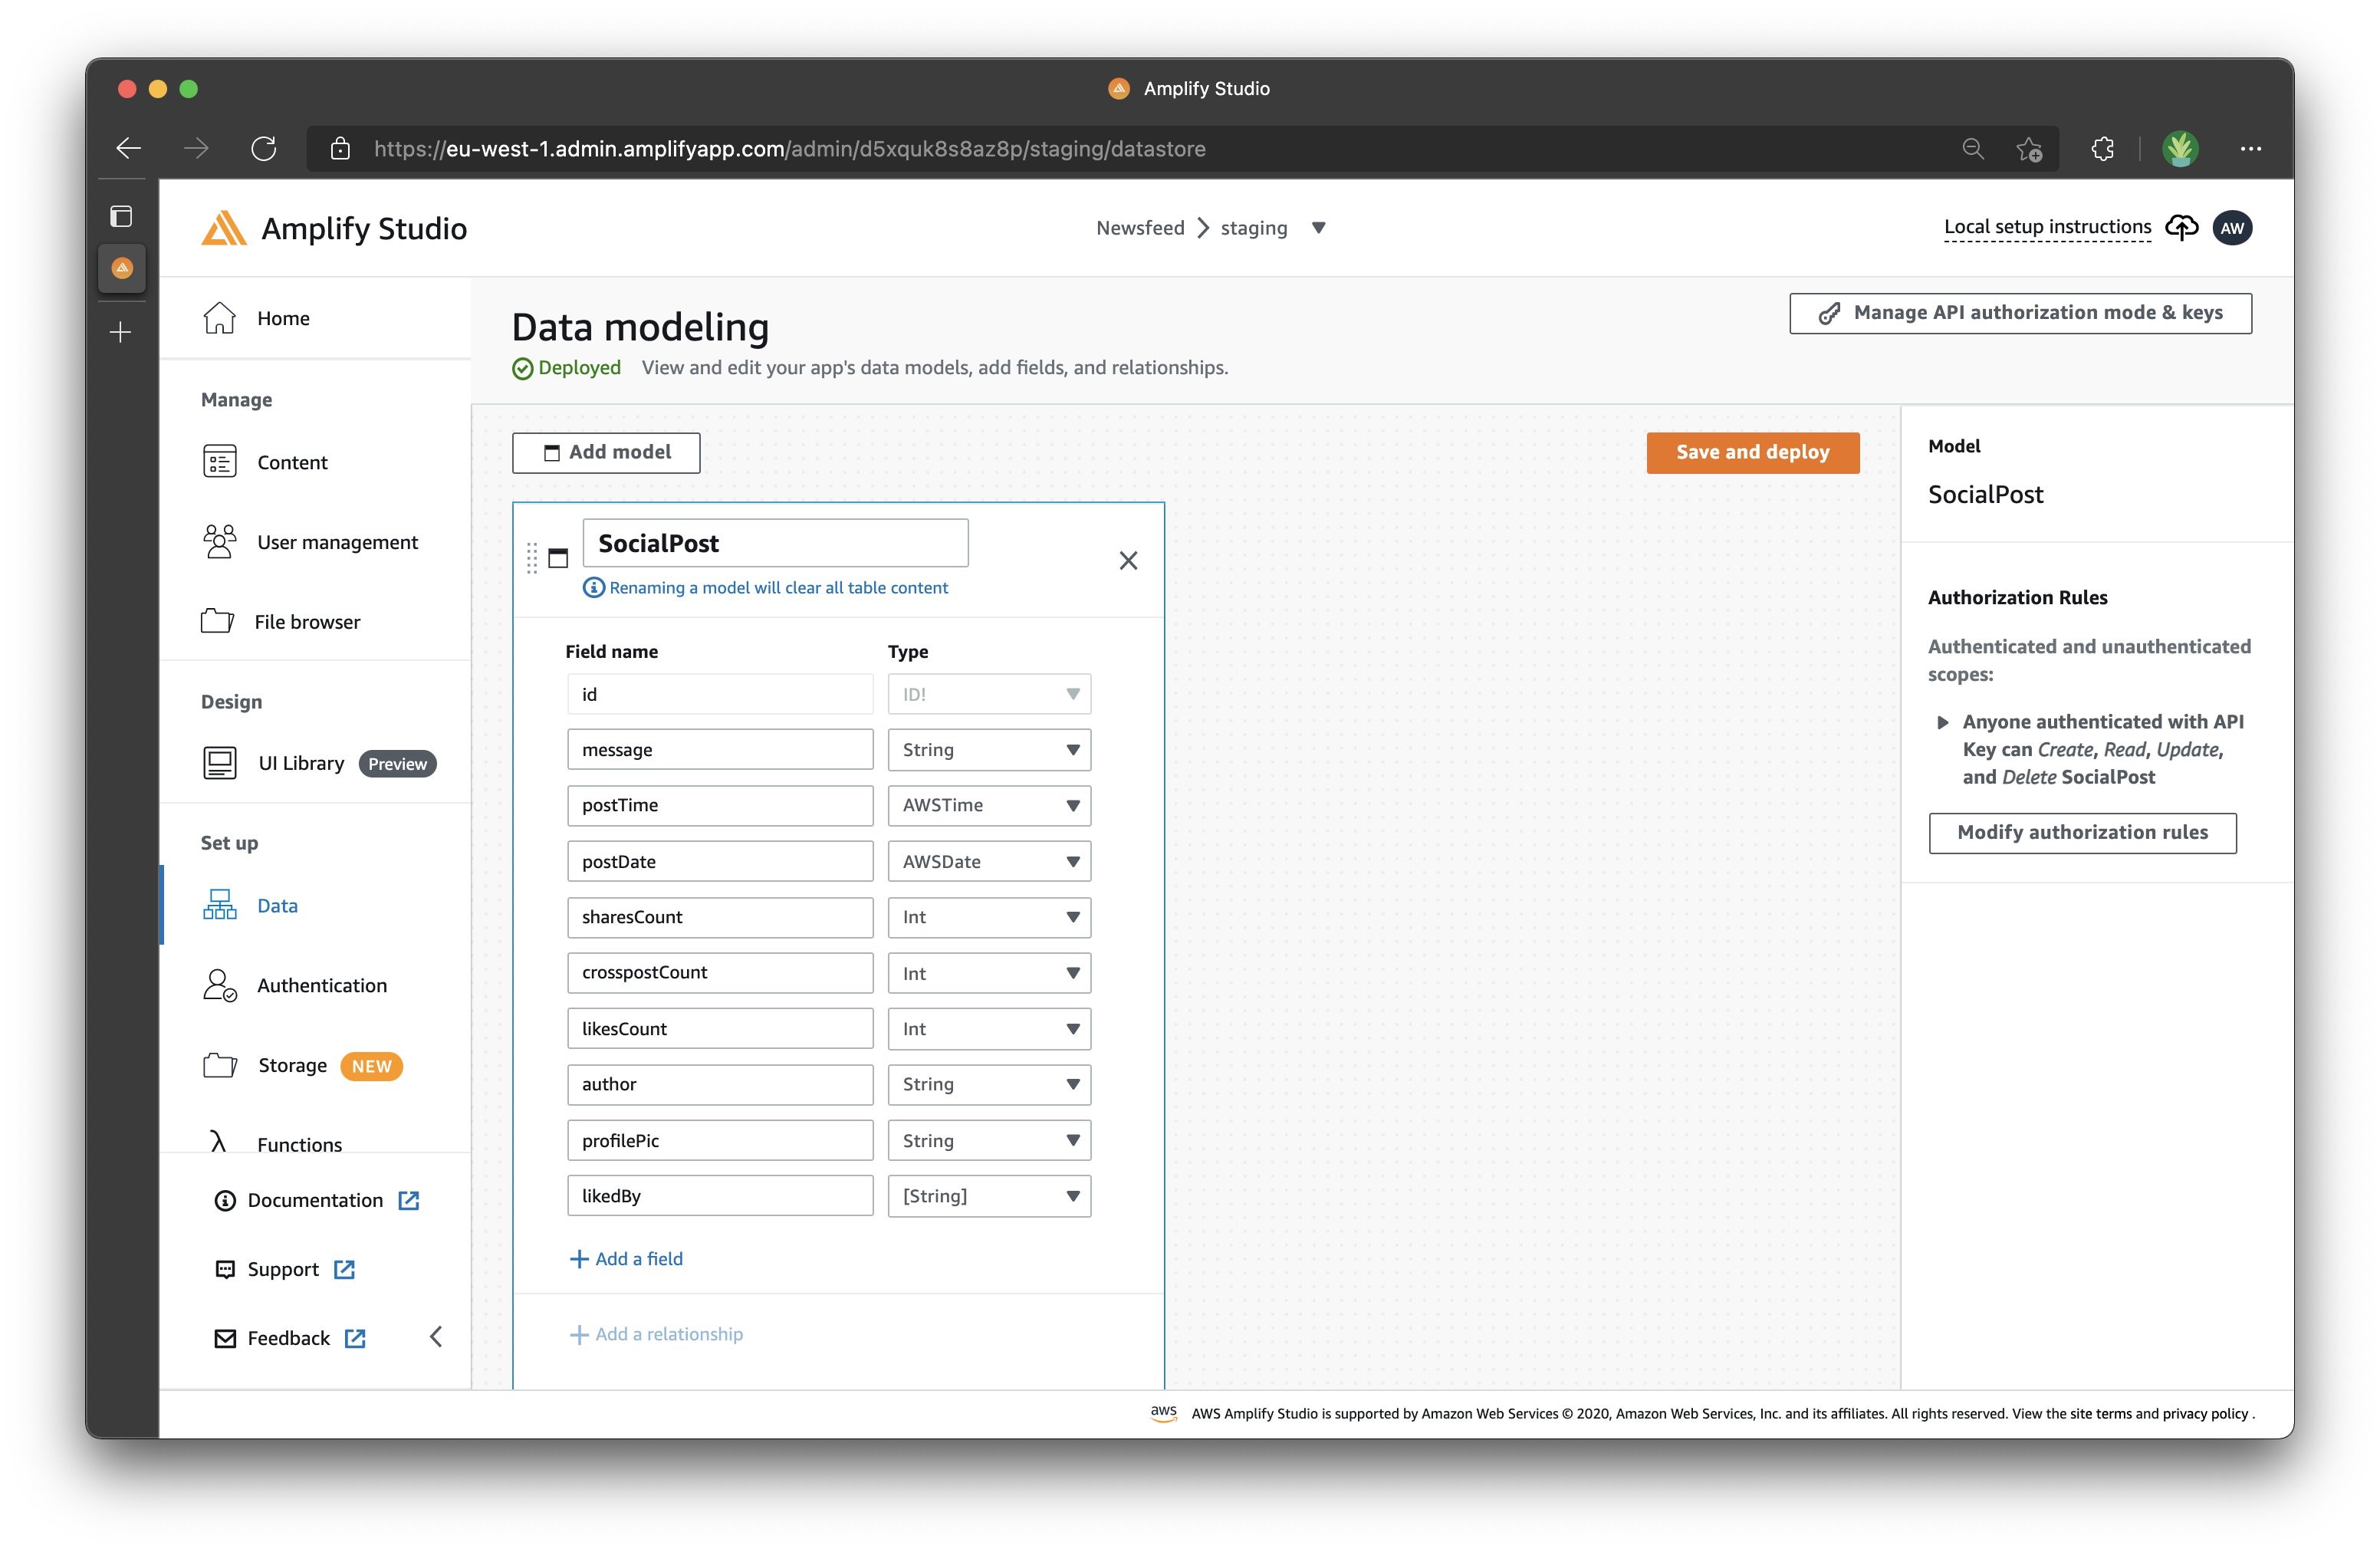
Task: Click Save and deploy
Action: coord(1752,452)
